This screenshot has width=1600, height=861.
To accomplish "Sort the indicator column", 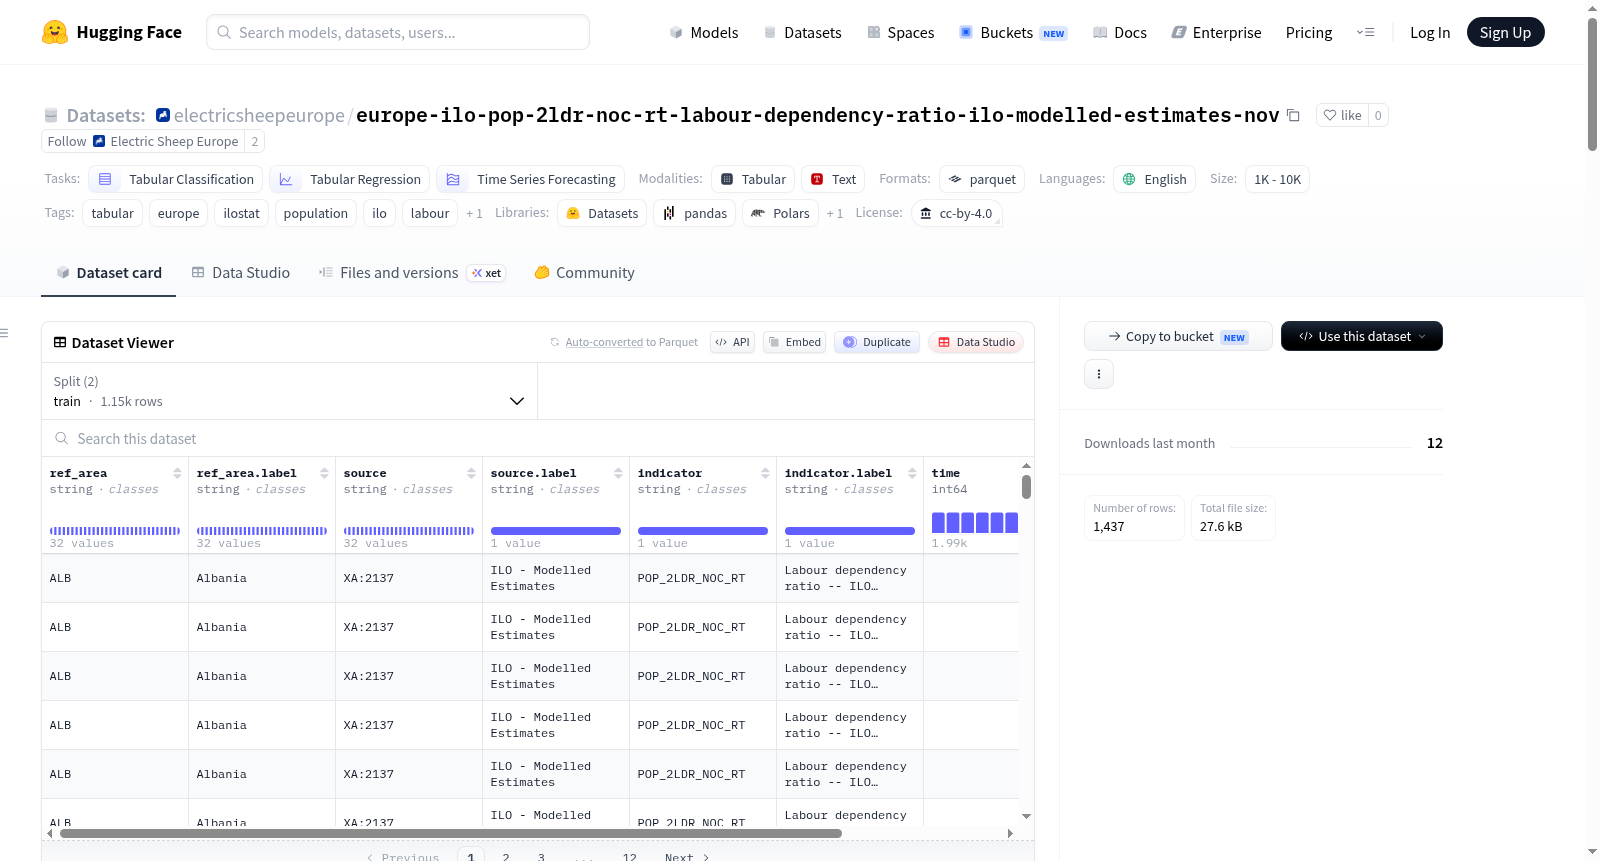I will pos(765,473).
